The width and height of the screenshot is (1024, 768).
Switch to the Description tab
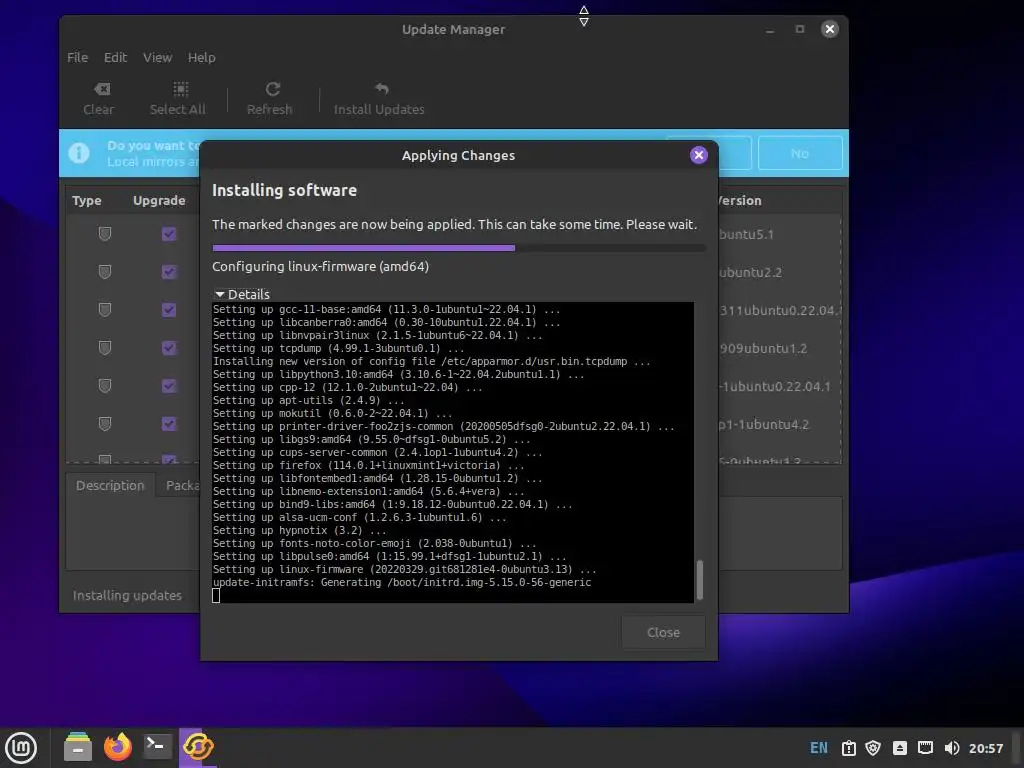[110, 485]
